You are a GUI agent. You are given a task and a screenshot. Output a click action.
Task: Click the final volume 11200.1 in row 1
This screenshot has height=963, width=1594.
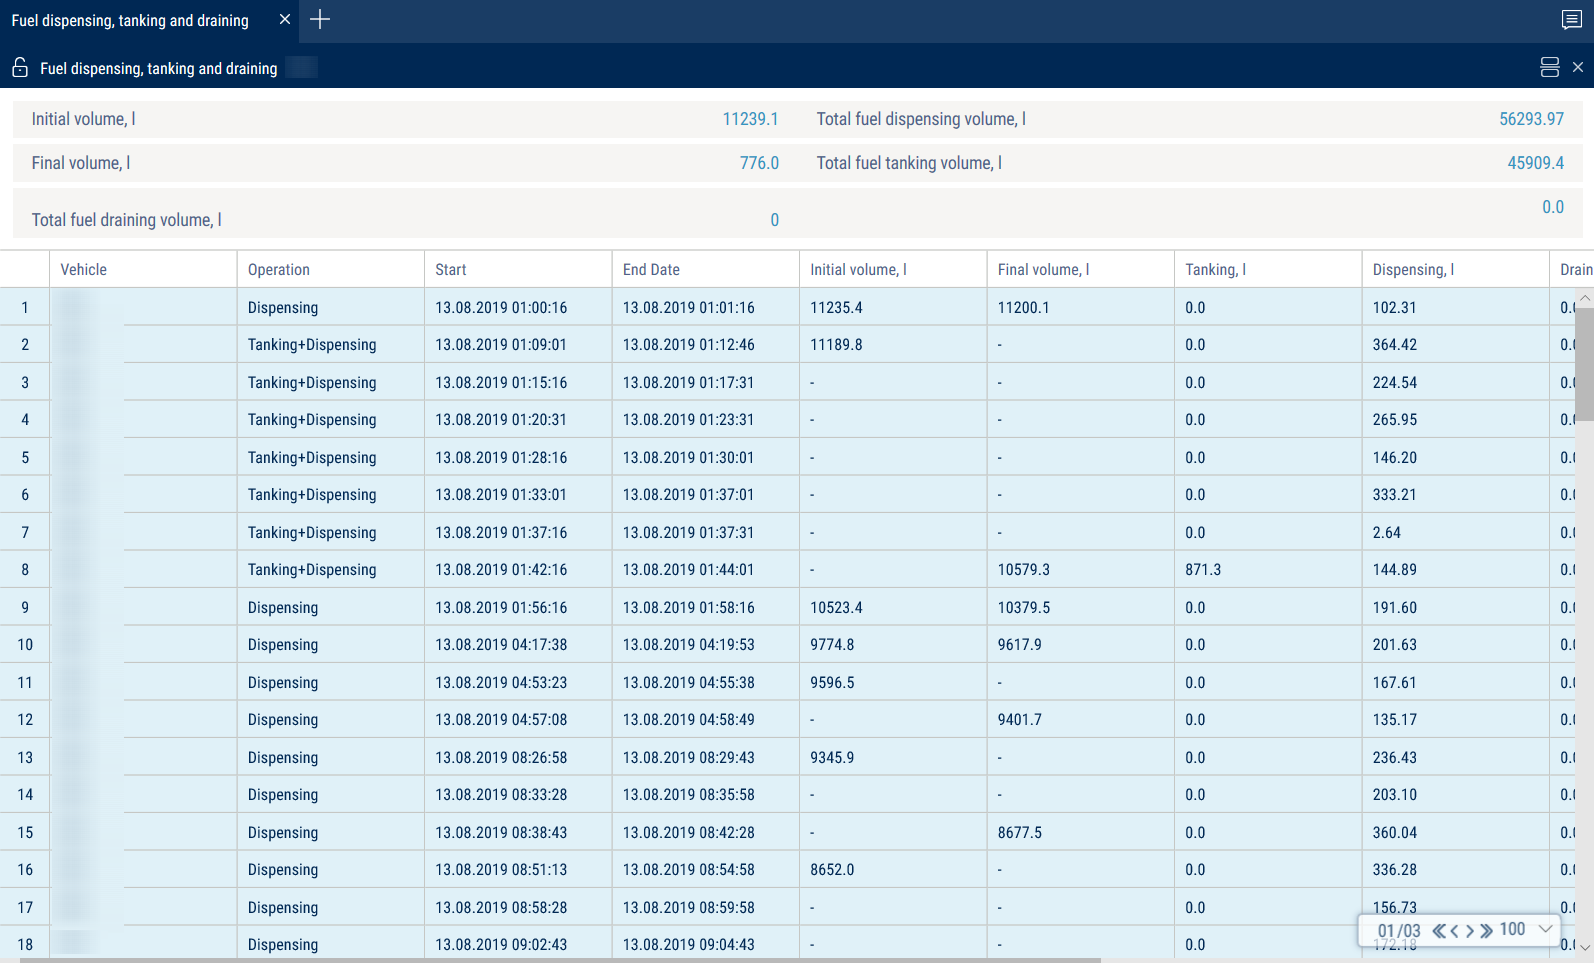pos(1023,307)
